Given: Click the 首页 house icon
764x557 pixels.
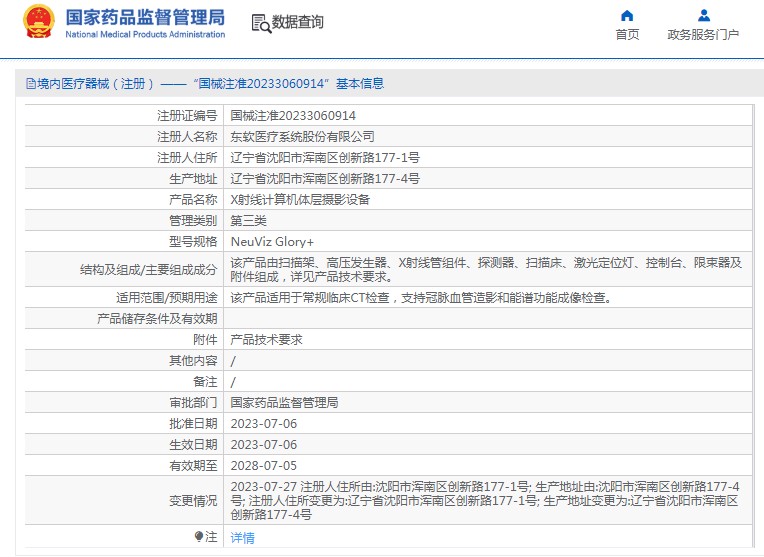Looking at the screenshot, I should pyautogui.click(x=627, y=15).
